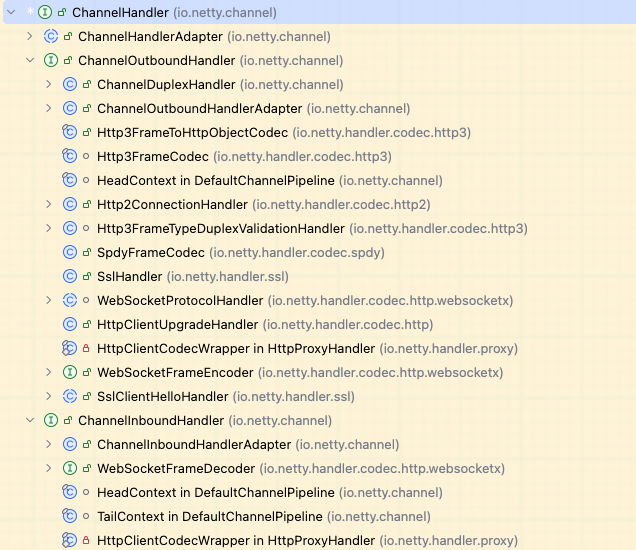Viewport: 636px width, 550px height.
Task: Select the ChannelInboundHandlerAdapter entry
Action: click(193, 444)
